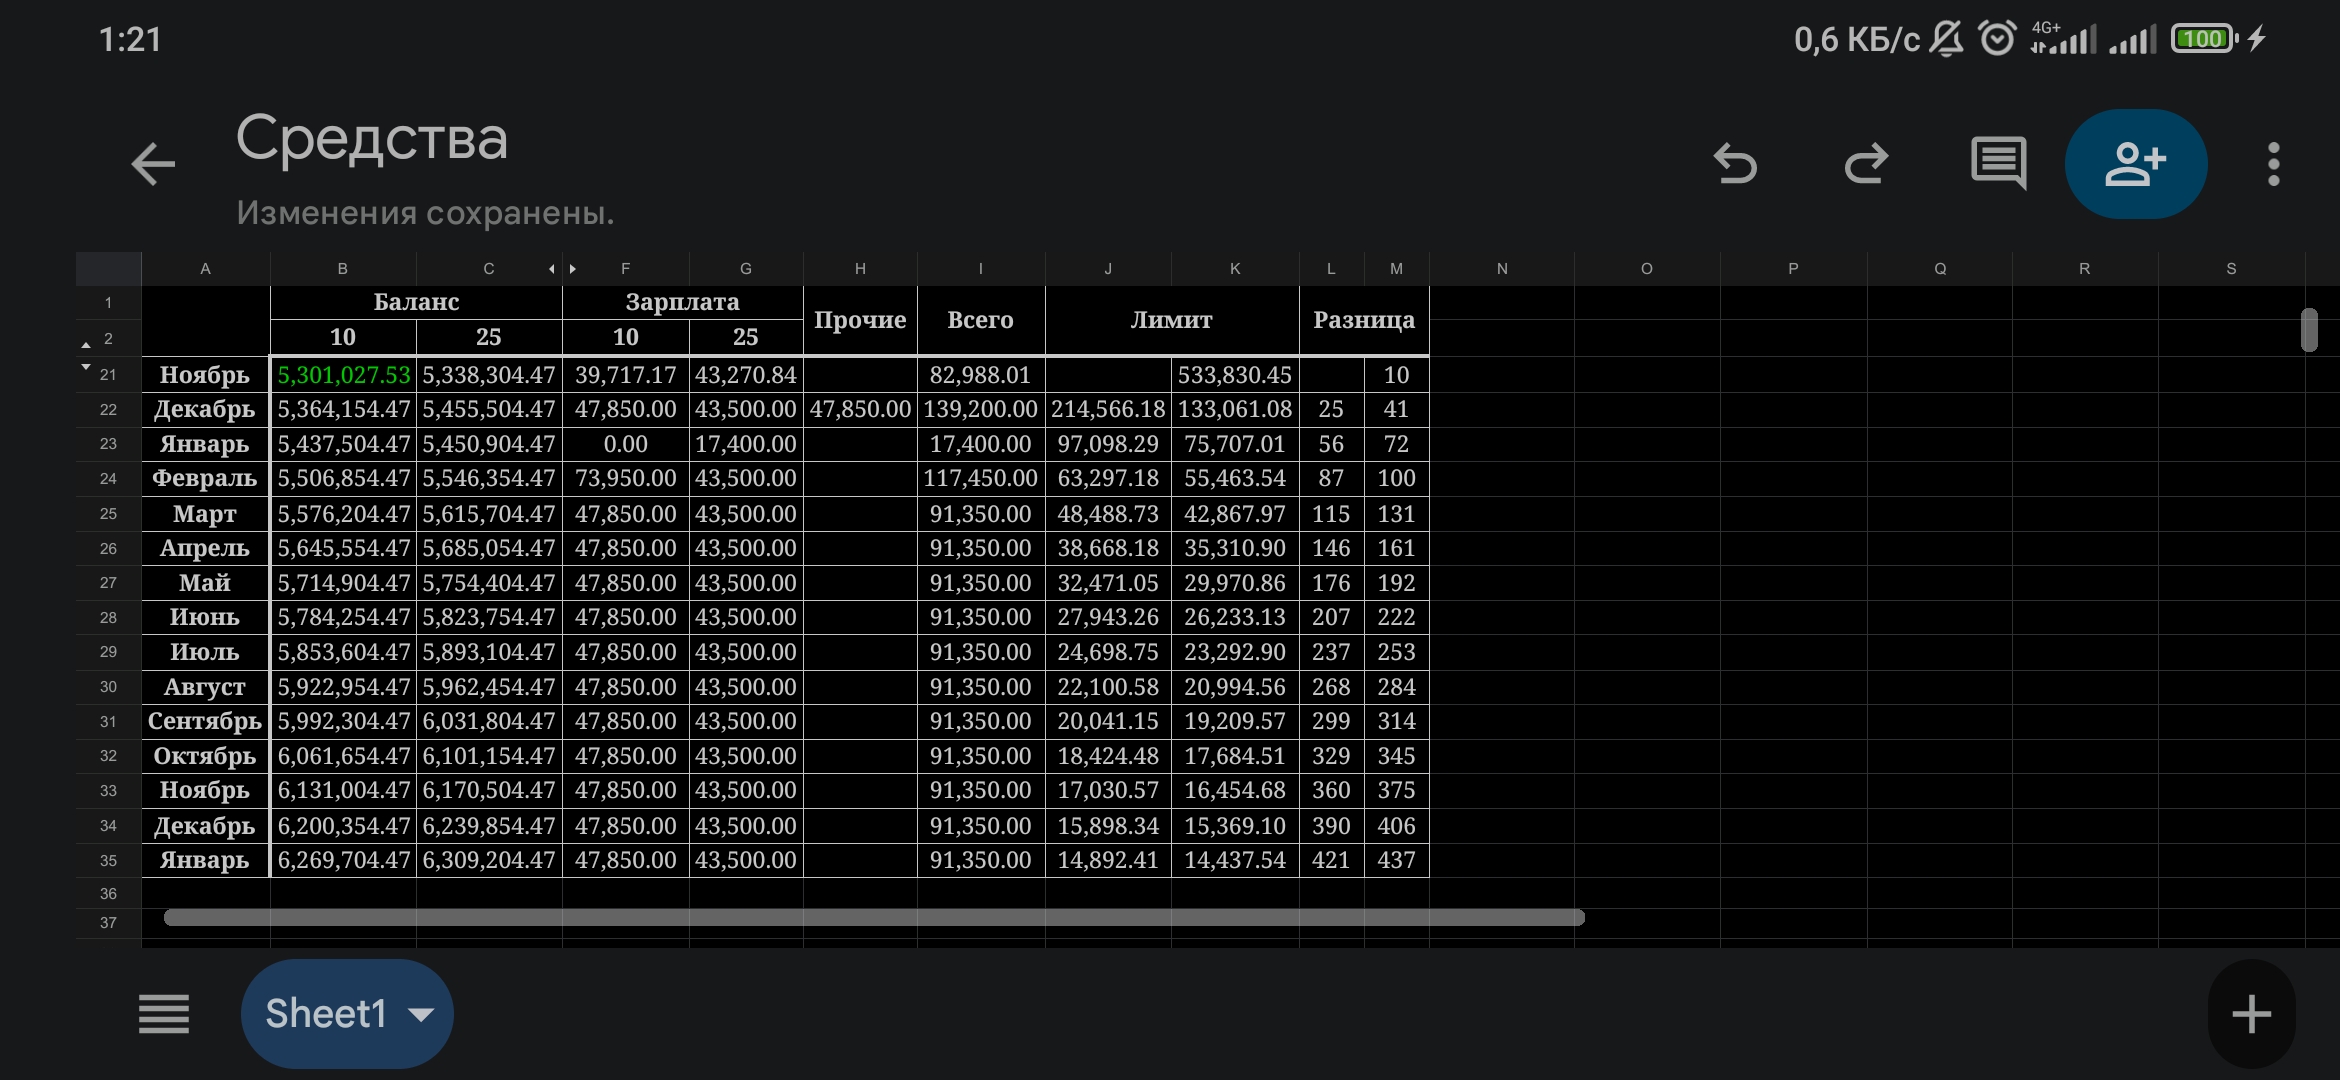Add a new sheet with plus button
The height and width of the screenshot is (1080, 2340).
point(2250,1014)
